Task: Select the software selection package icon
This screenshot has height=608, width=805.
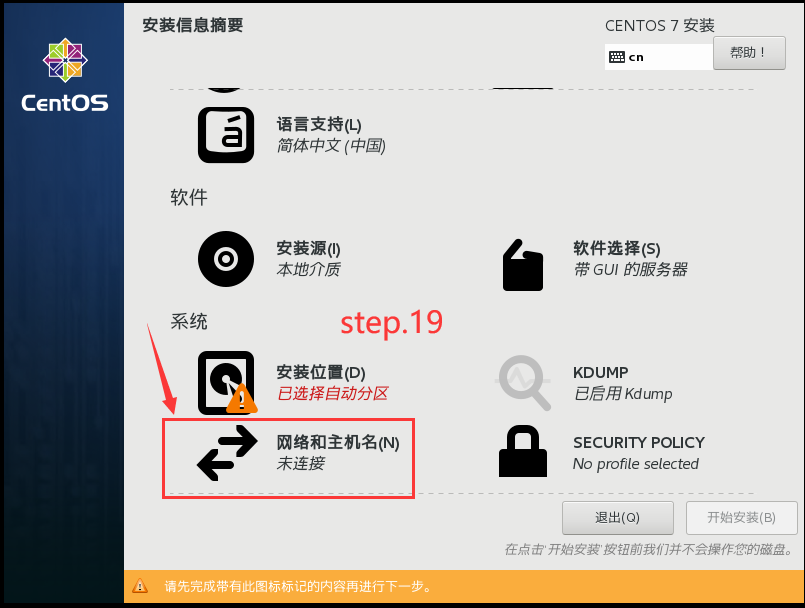Action: 523,265
